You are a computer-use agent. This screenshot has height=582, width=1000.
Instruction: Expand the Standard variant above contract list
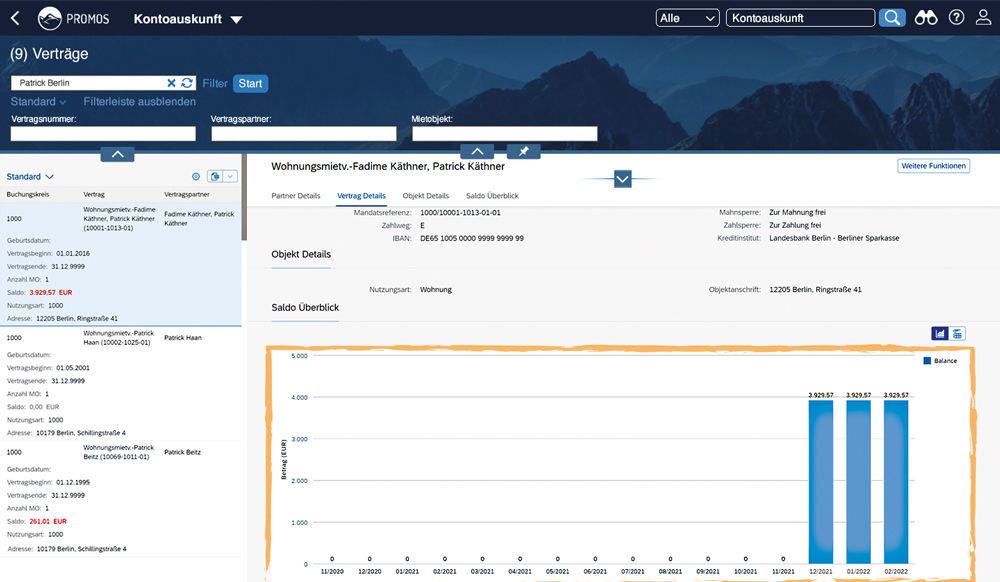click(30, 177)
